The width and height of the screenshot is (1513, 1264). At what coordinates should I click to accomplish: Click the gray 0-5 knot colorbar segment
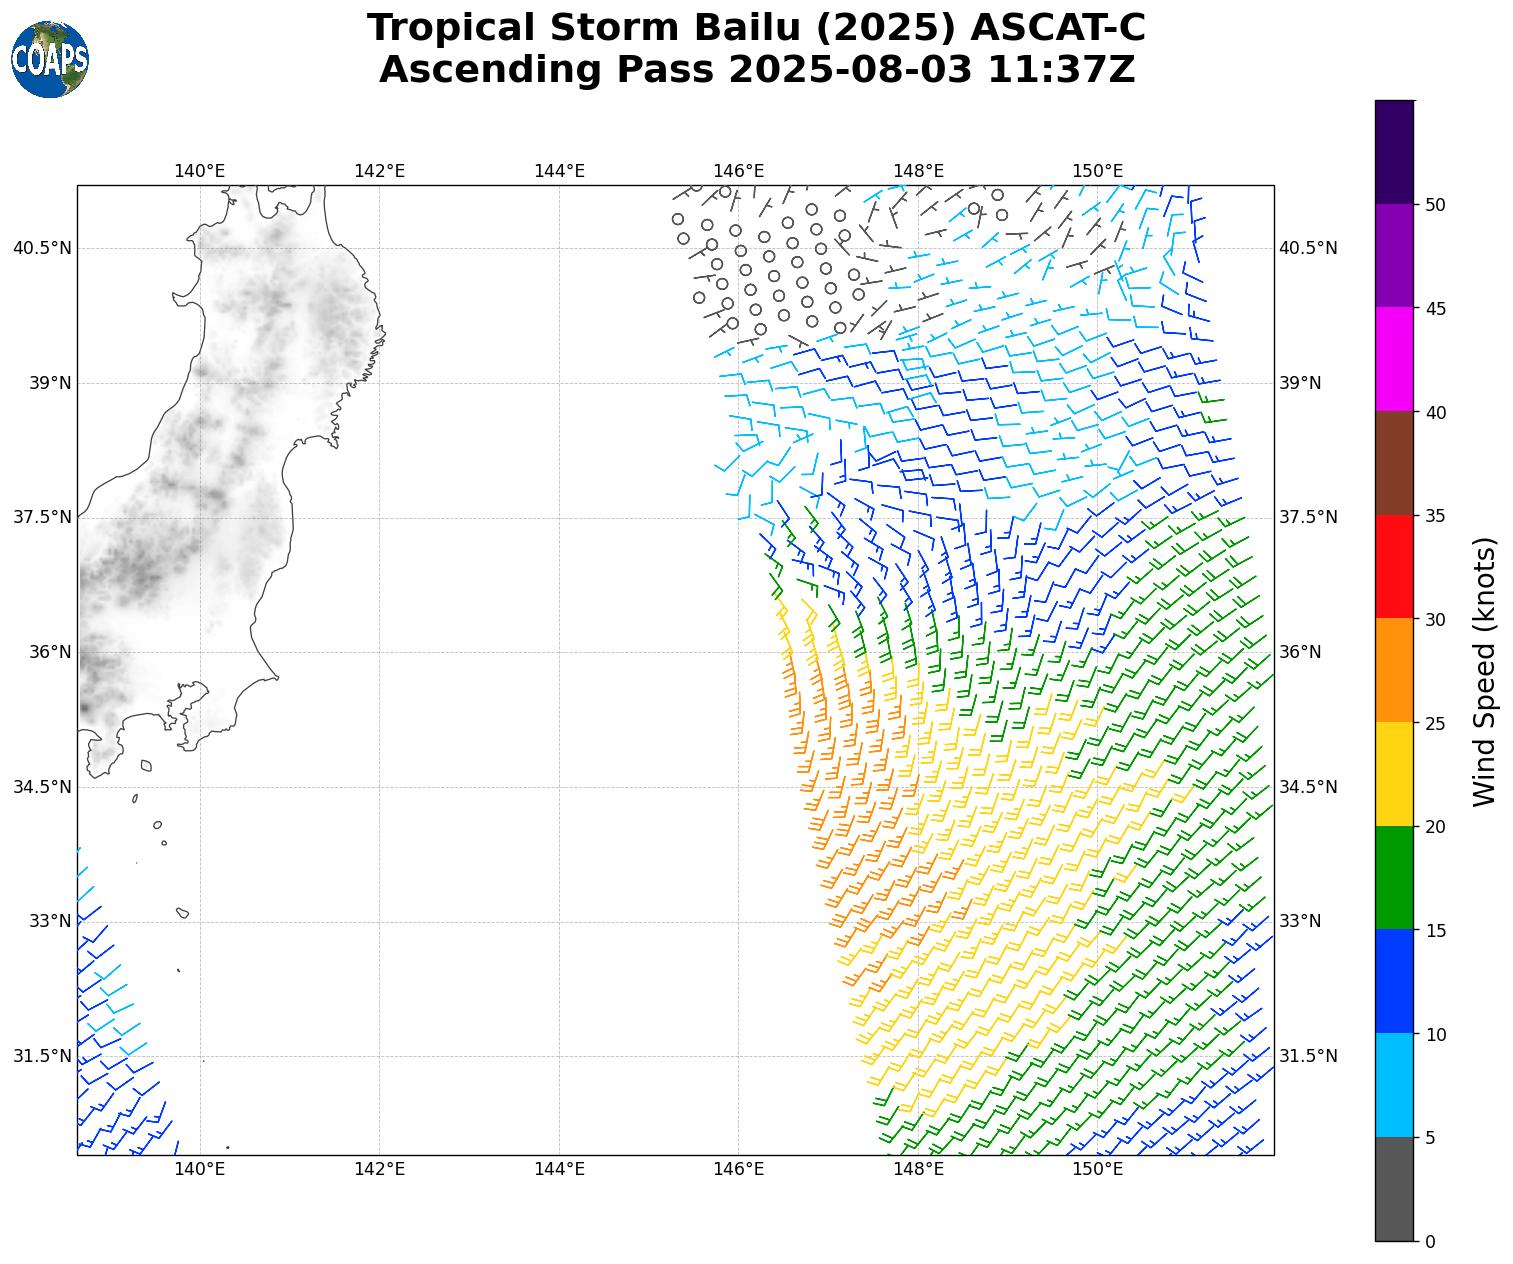coord(1394,1189)
